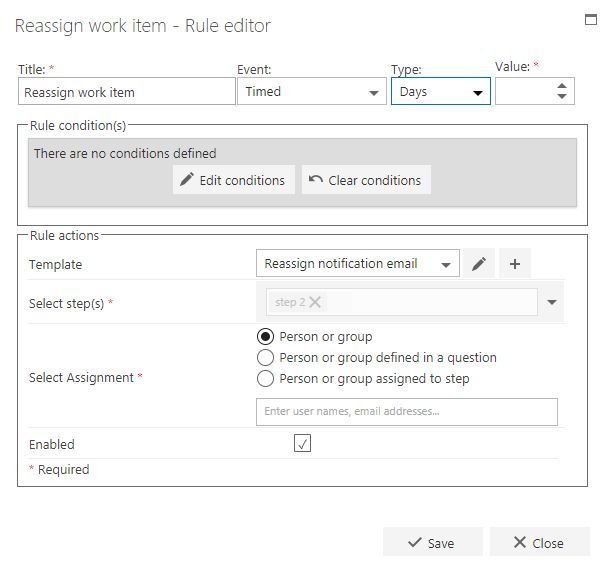Screen dimensions: 609x573
Task: Expand the Select step(s) dropdown arrow
Action: pos(552,302)
